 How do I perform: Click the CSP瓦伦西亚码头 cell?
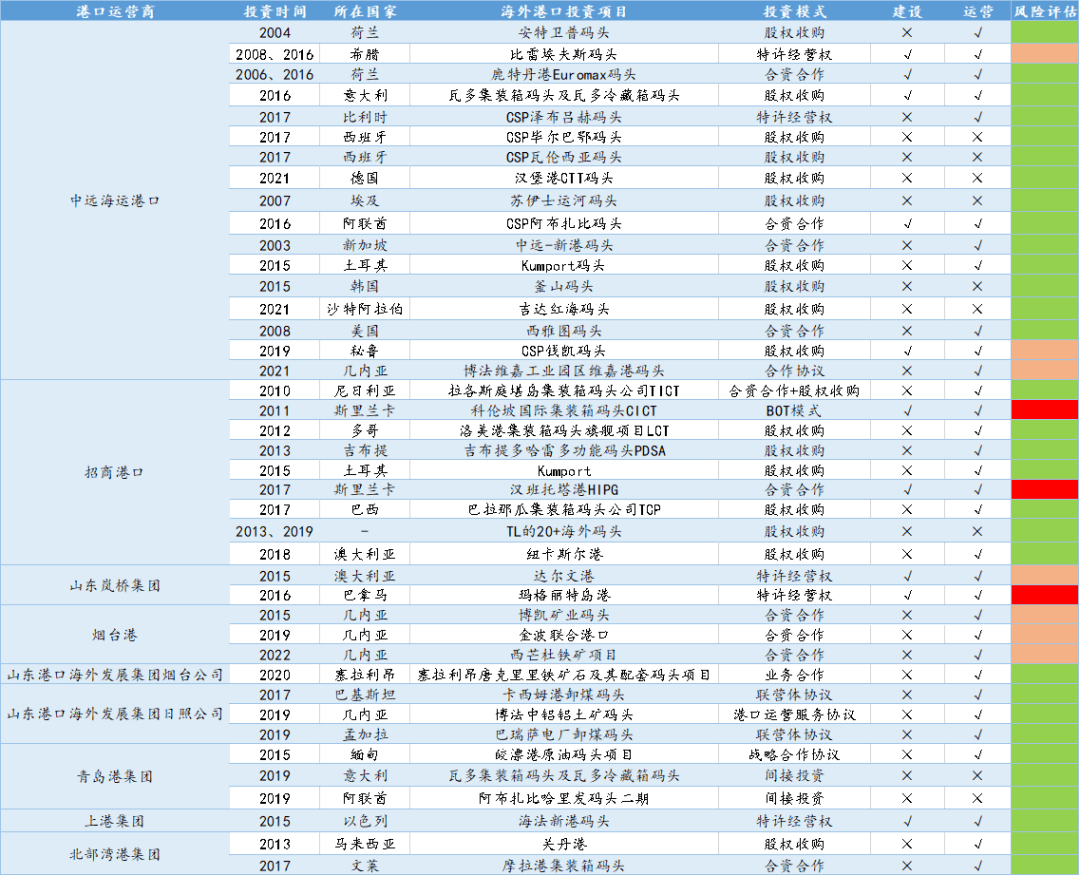564,157
